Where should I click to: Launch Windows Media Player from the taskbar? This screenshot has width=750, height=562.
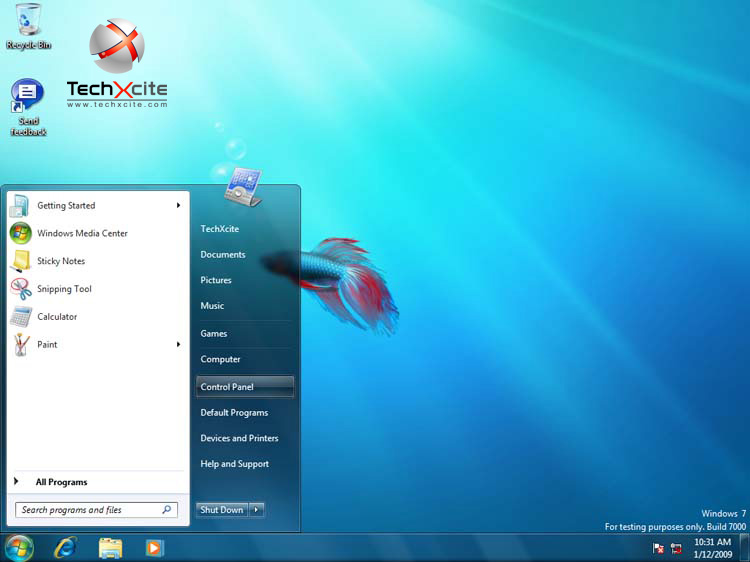click(x=154, y=548)
